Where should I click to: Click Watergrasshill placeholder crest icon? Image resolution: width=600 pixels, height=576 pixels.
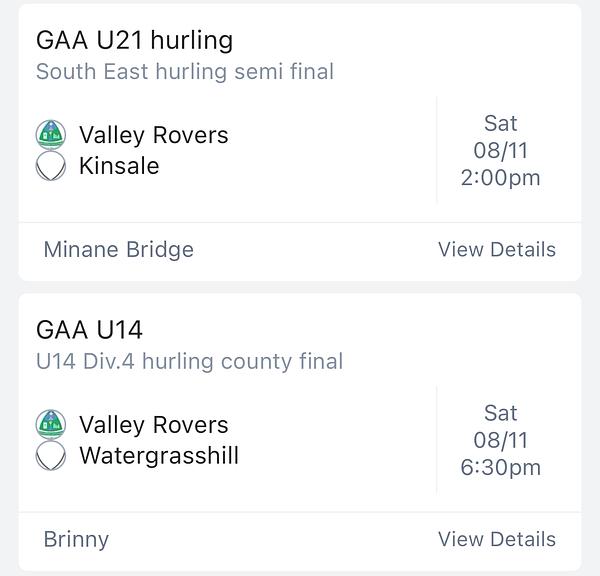pyautogui.click(x=51, y=456)
